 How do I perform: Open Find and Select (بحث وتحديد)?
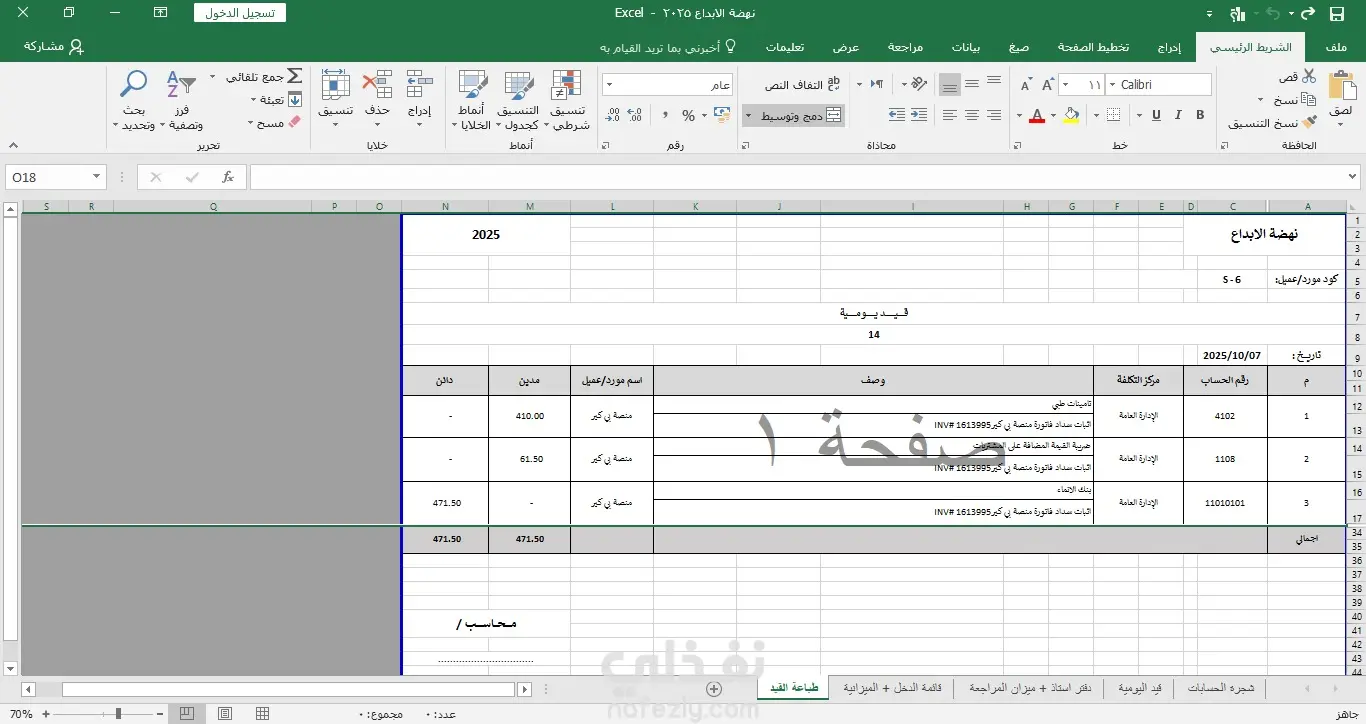(134, 100)
